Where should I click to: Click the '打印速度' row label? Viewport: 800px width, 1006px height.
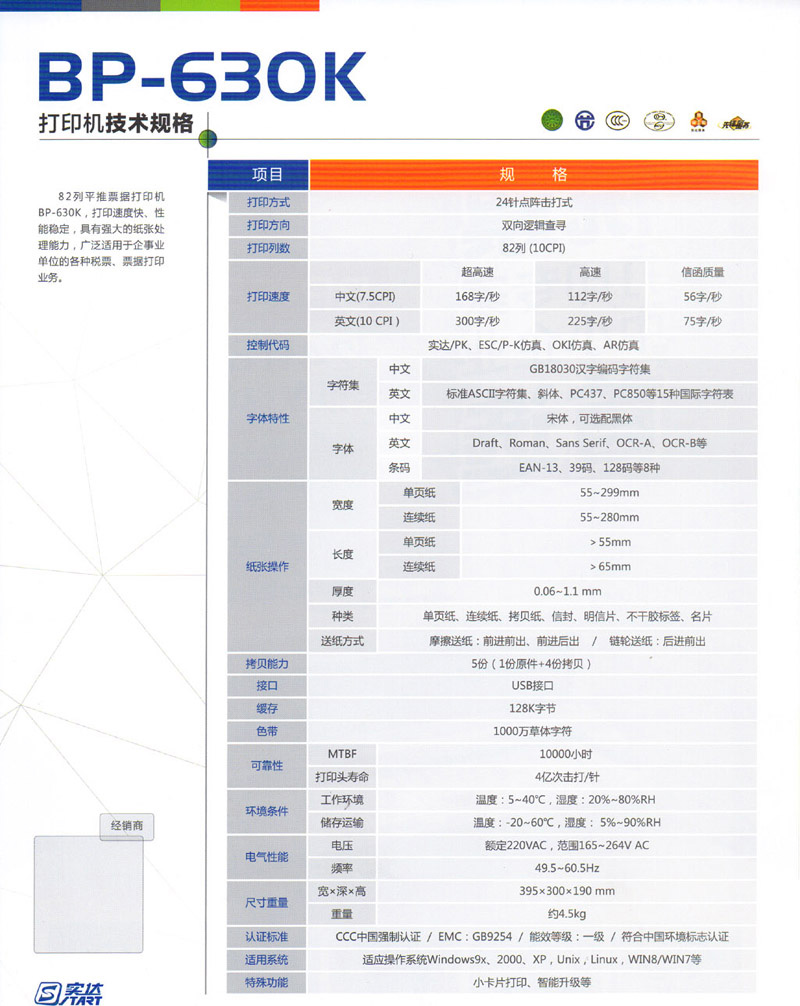tap(268, 296)
